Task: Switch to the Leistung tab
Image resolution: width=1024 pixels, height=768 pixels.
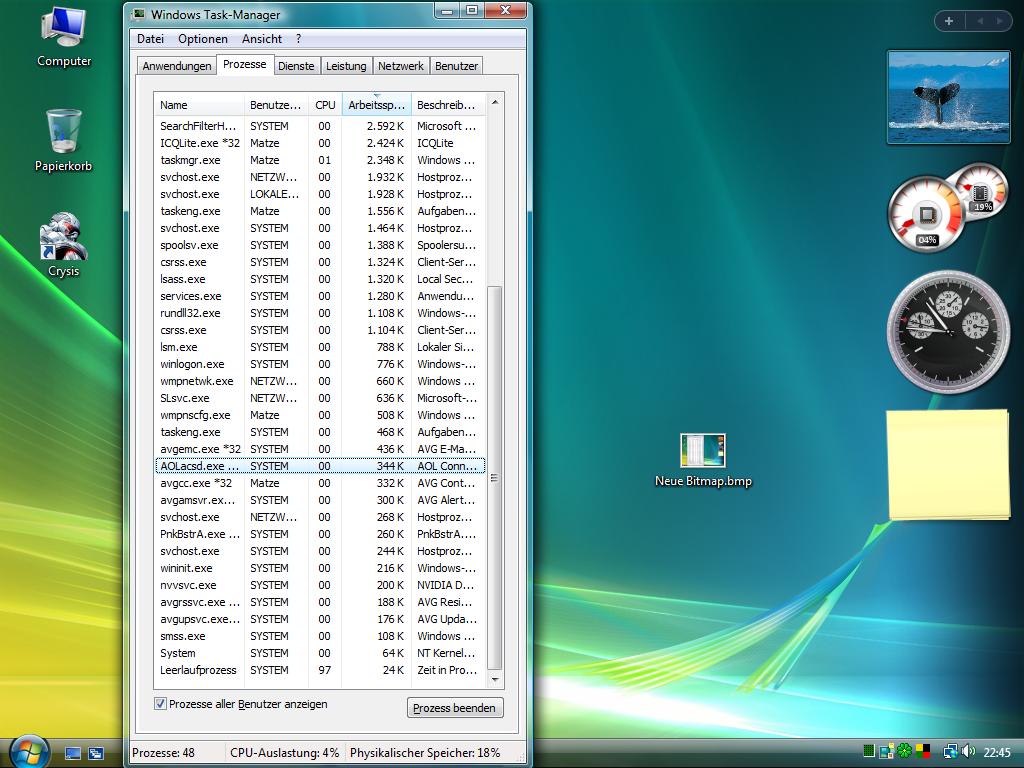Action: (346, 66)
